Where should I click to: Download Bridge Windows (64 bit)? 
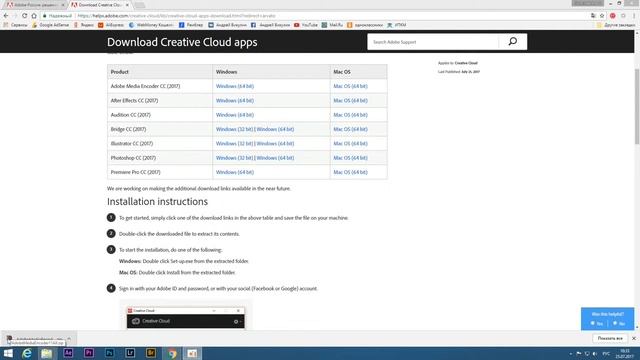tap(275, 129)
